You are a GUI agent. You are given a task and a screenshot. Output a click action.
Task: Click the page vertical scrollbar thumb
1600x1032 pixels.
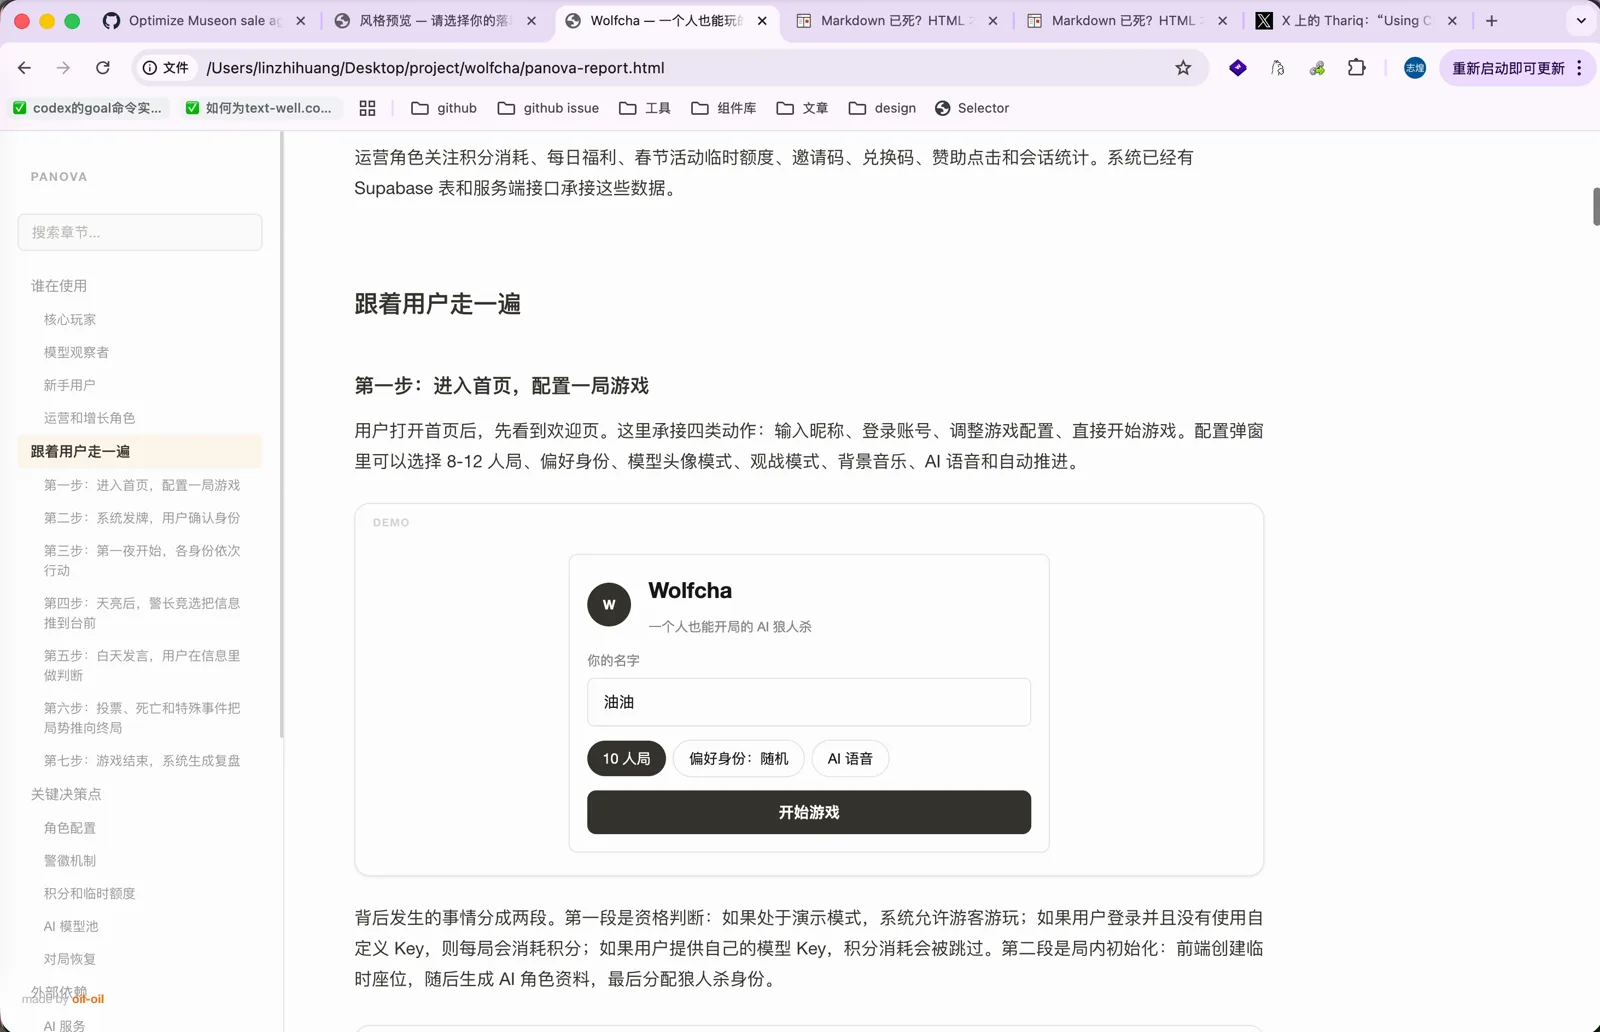pos(1596,207)
